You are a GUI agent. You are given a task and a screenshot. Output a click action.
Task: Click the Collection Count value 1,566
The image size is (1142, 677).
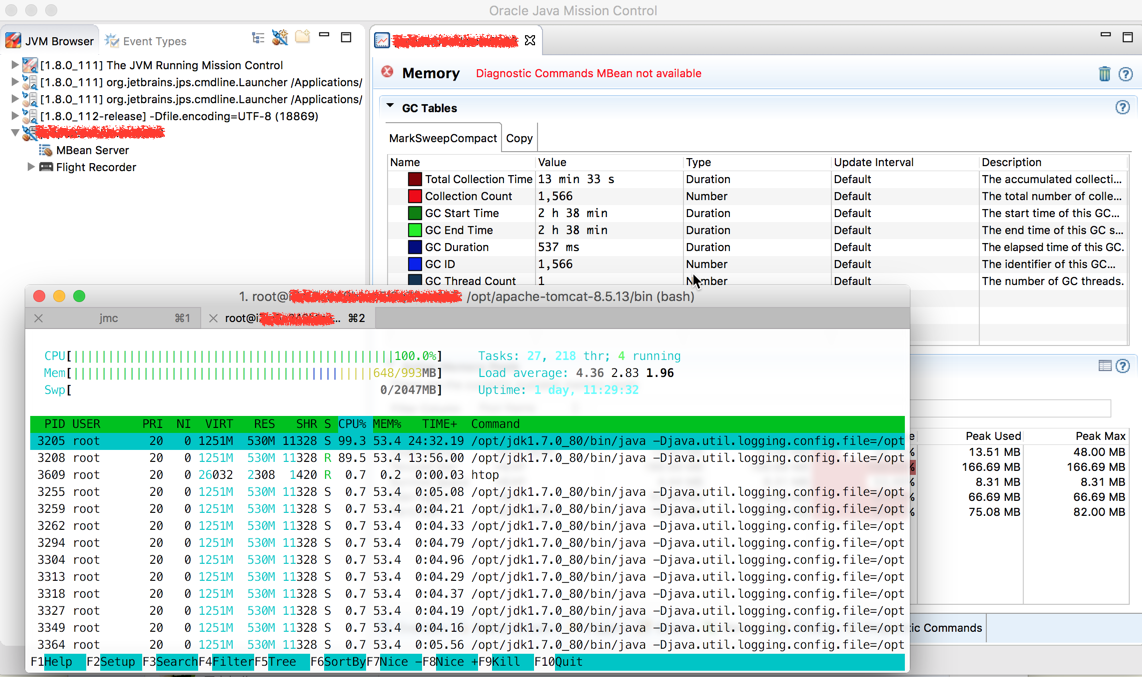(555, 196)
